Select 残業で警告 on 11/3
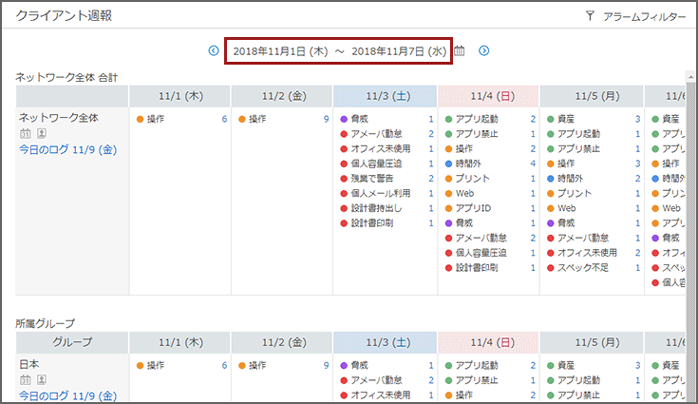Screen dimensions: 698x404 tap(372, 178)
